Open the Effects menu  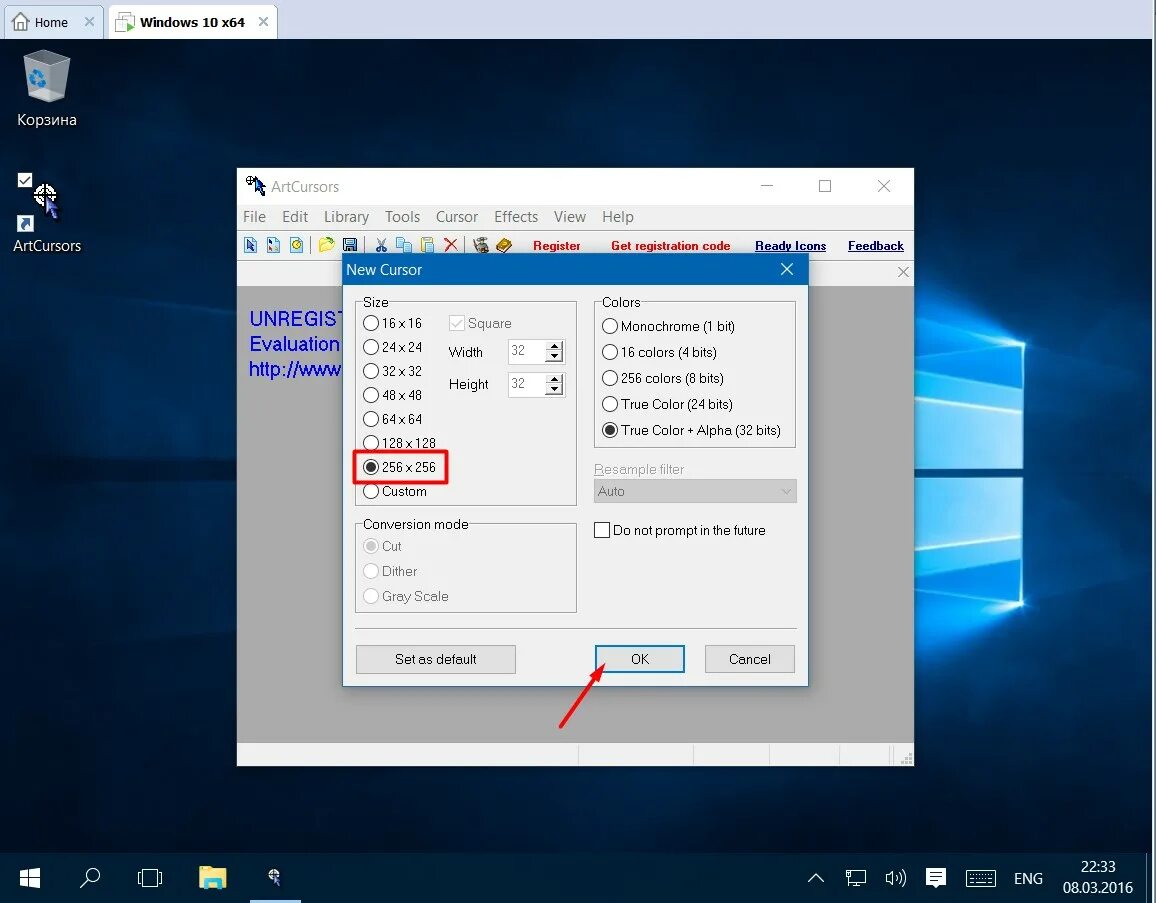coord(515,217)
